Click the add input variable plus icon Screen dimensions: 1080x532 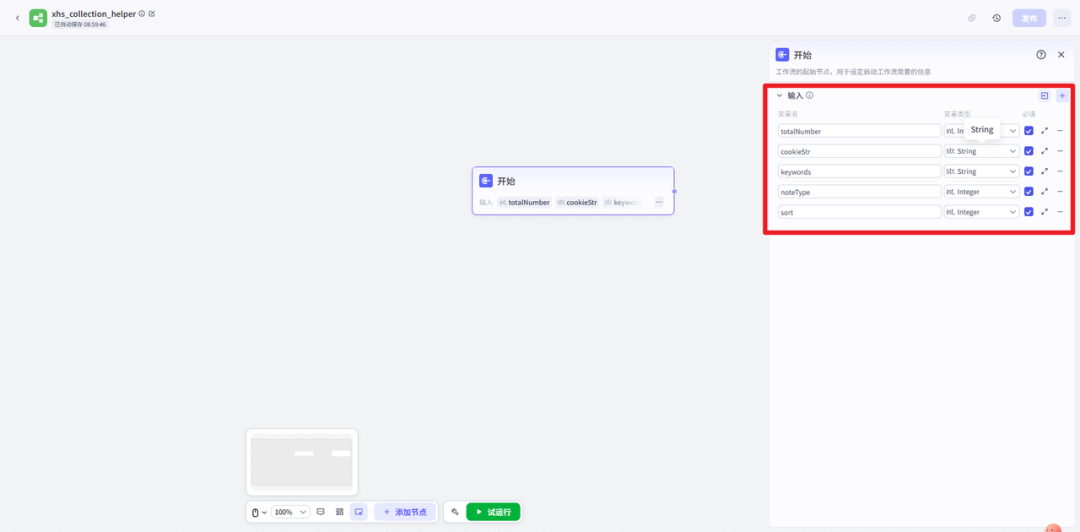coord(1061,96)
